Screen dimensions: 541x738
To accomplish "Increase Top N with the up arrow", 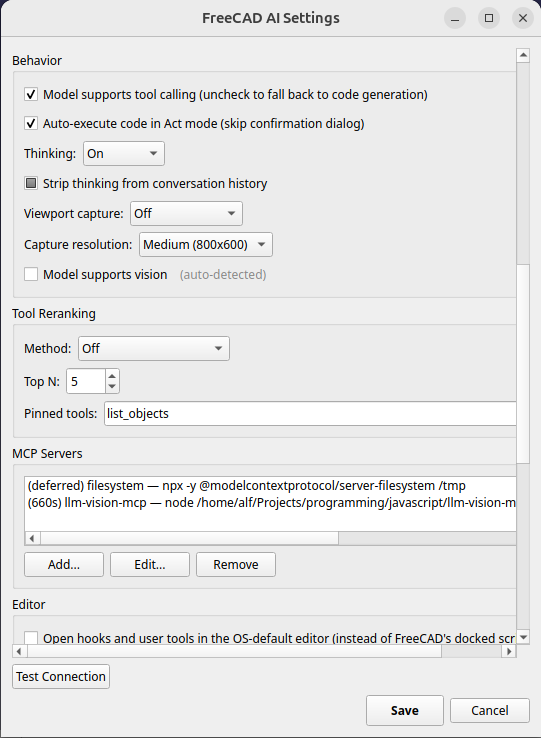I will tap(112, 376).
